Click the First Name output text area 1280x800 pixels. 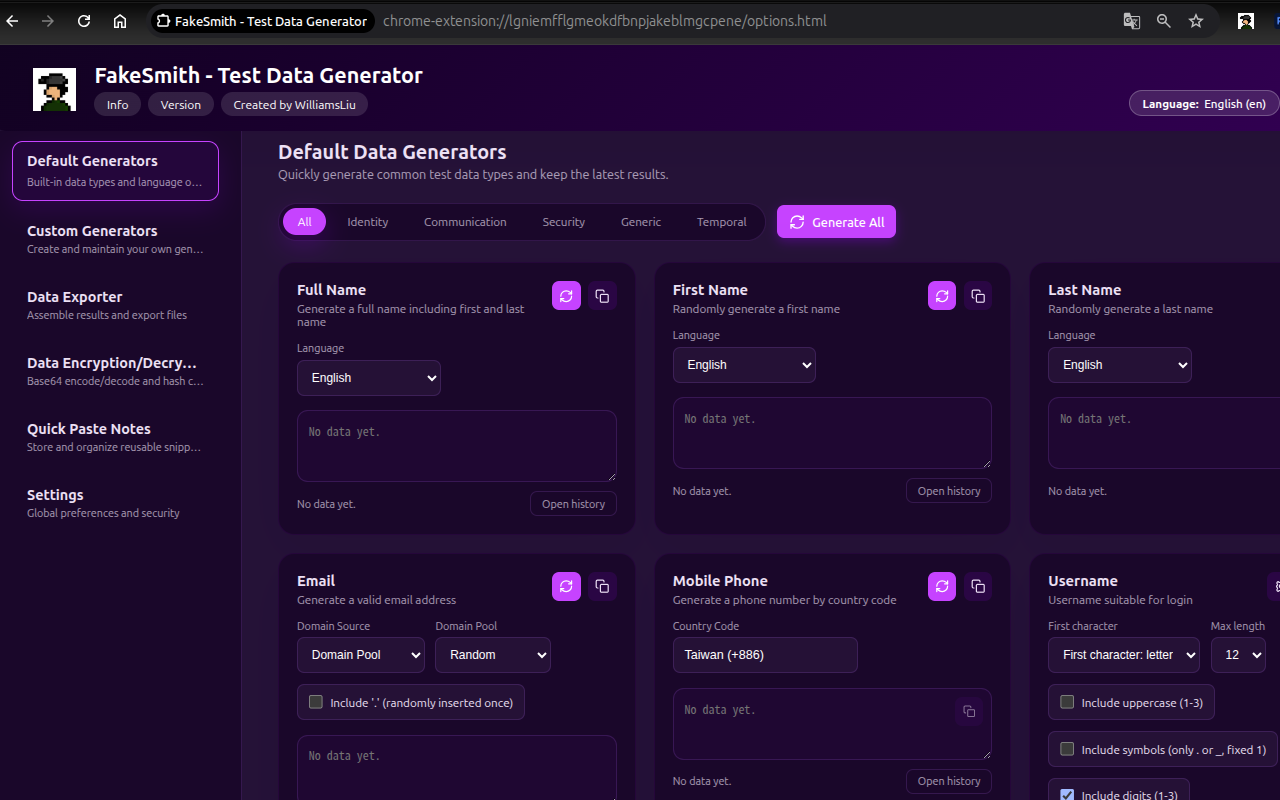832,433
